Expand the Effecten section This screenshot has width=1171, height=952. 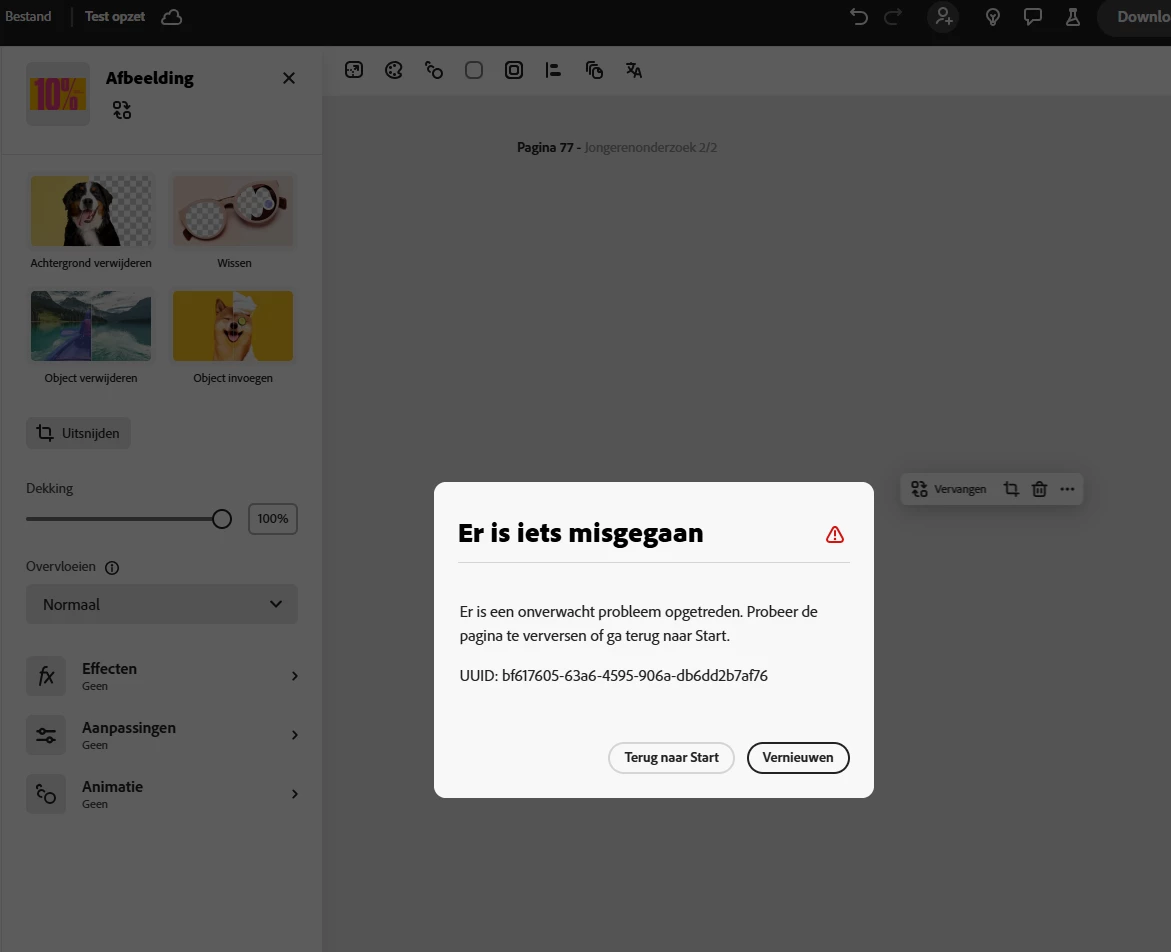pos(162,676)
